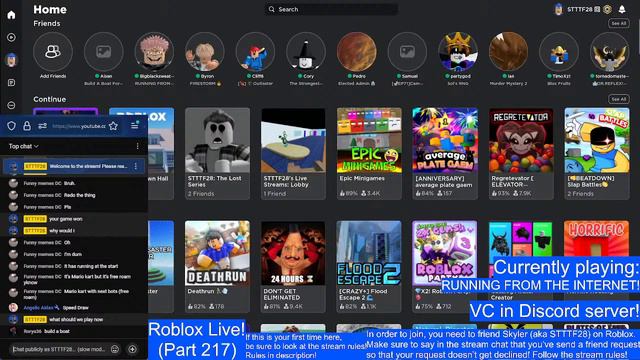Click chat message 'what should we play now'
Screen dimensions: 640x360
(x=76, y=319)
